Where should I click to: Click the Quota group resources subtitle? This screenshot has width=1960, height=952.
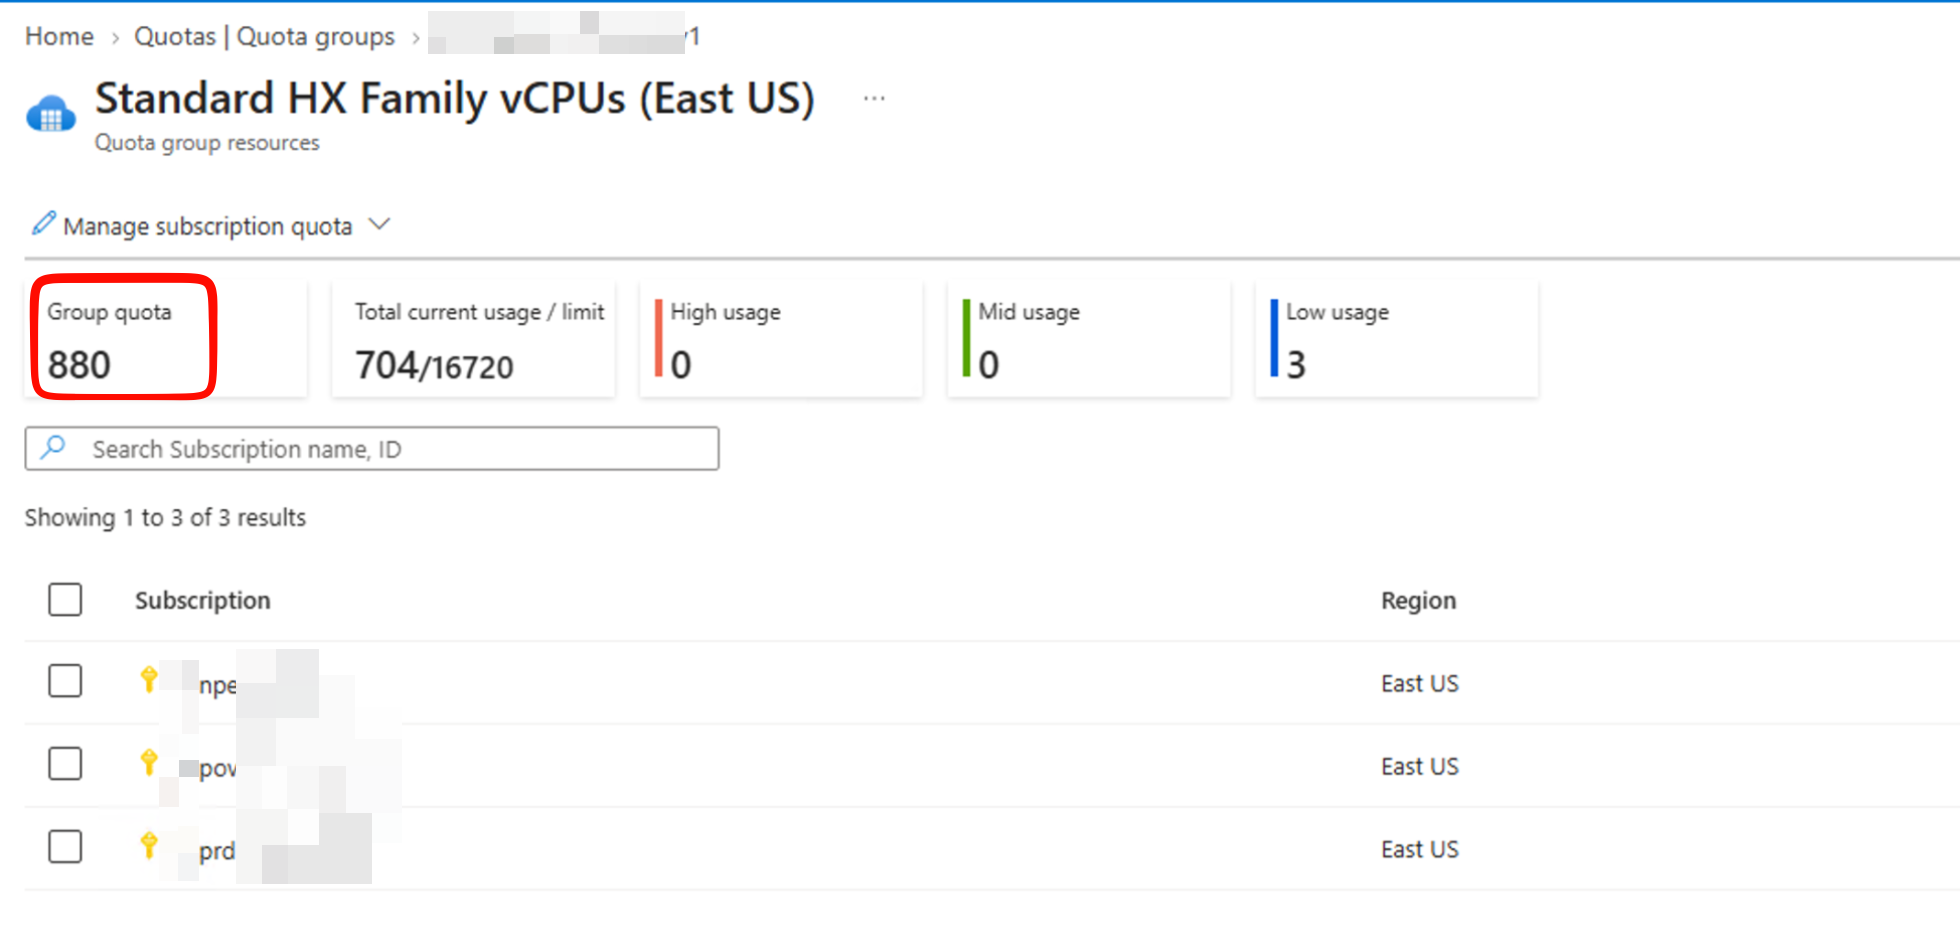(207, 142)
